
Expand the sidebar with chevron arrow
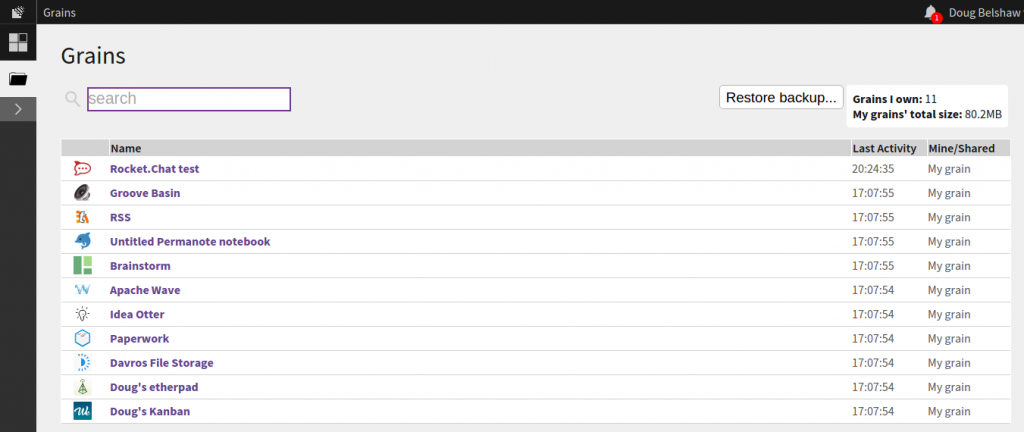tap(18, 109)
